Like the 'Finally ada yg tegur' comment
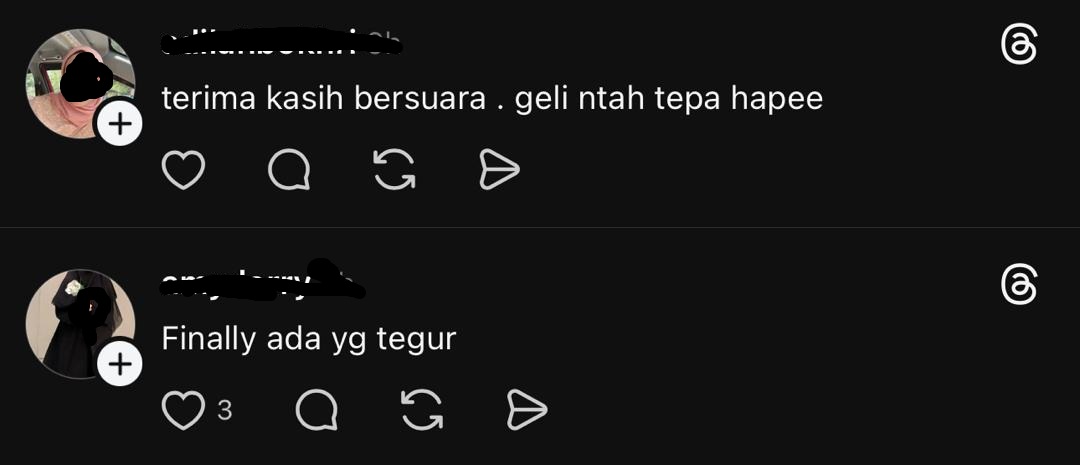1080x465 pixels. tap(183, 411)
